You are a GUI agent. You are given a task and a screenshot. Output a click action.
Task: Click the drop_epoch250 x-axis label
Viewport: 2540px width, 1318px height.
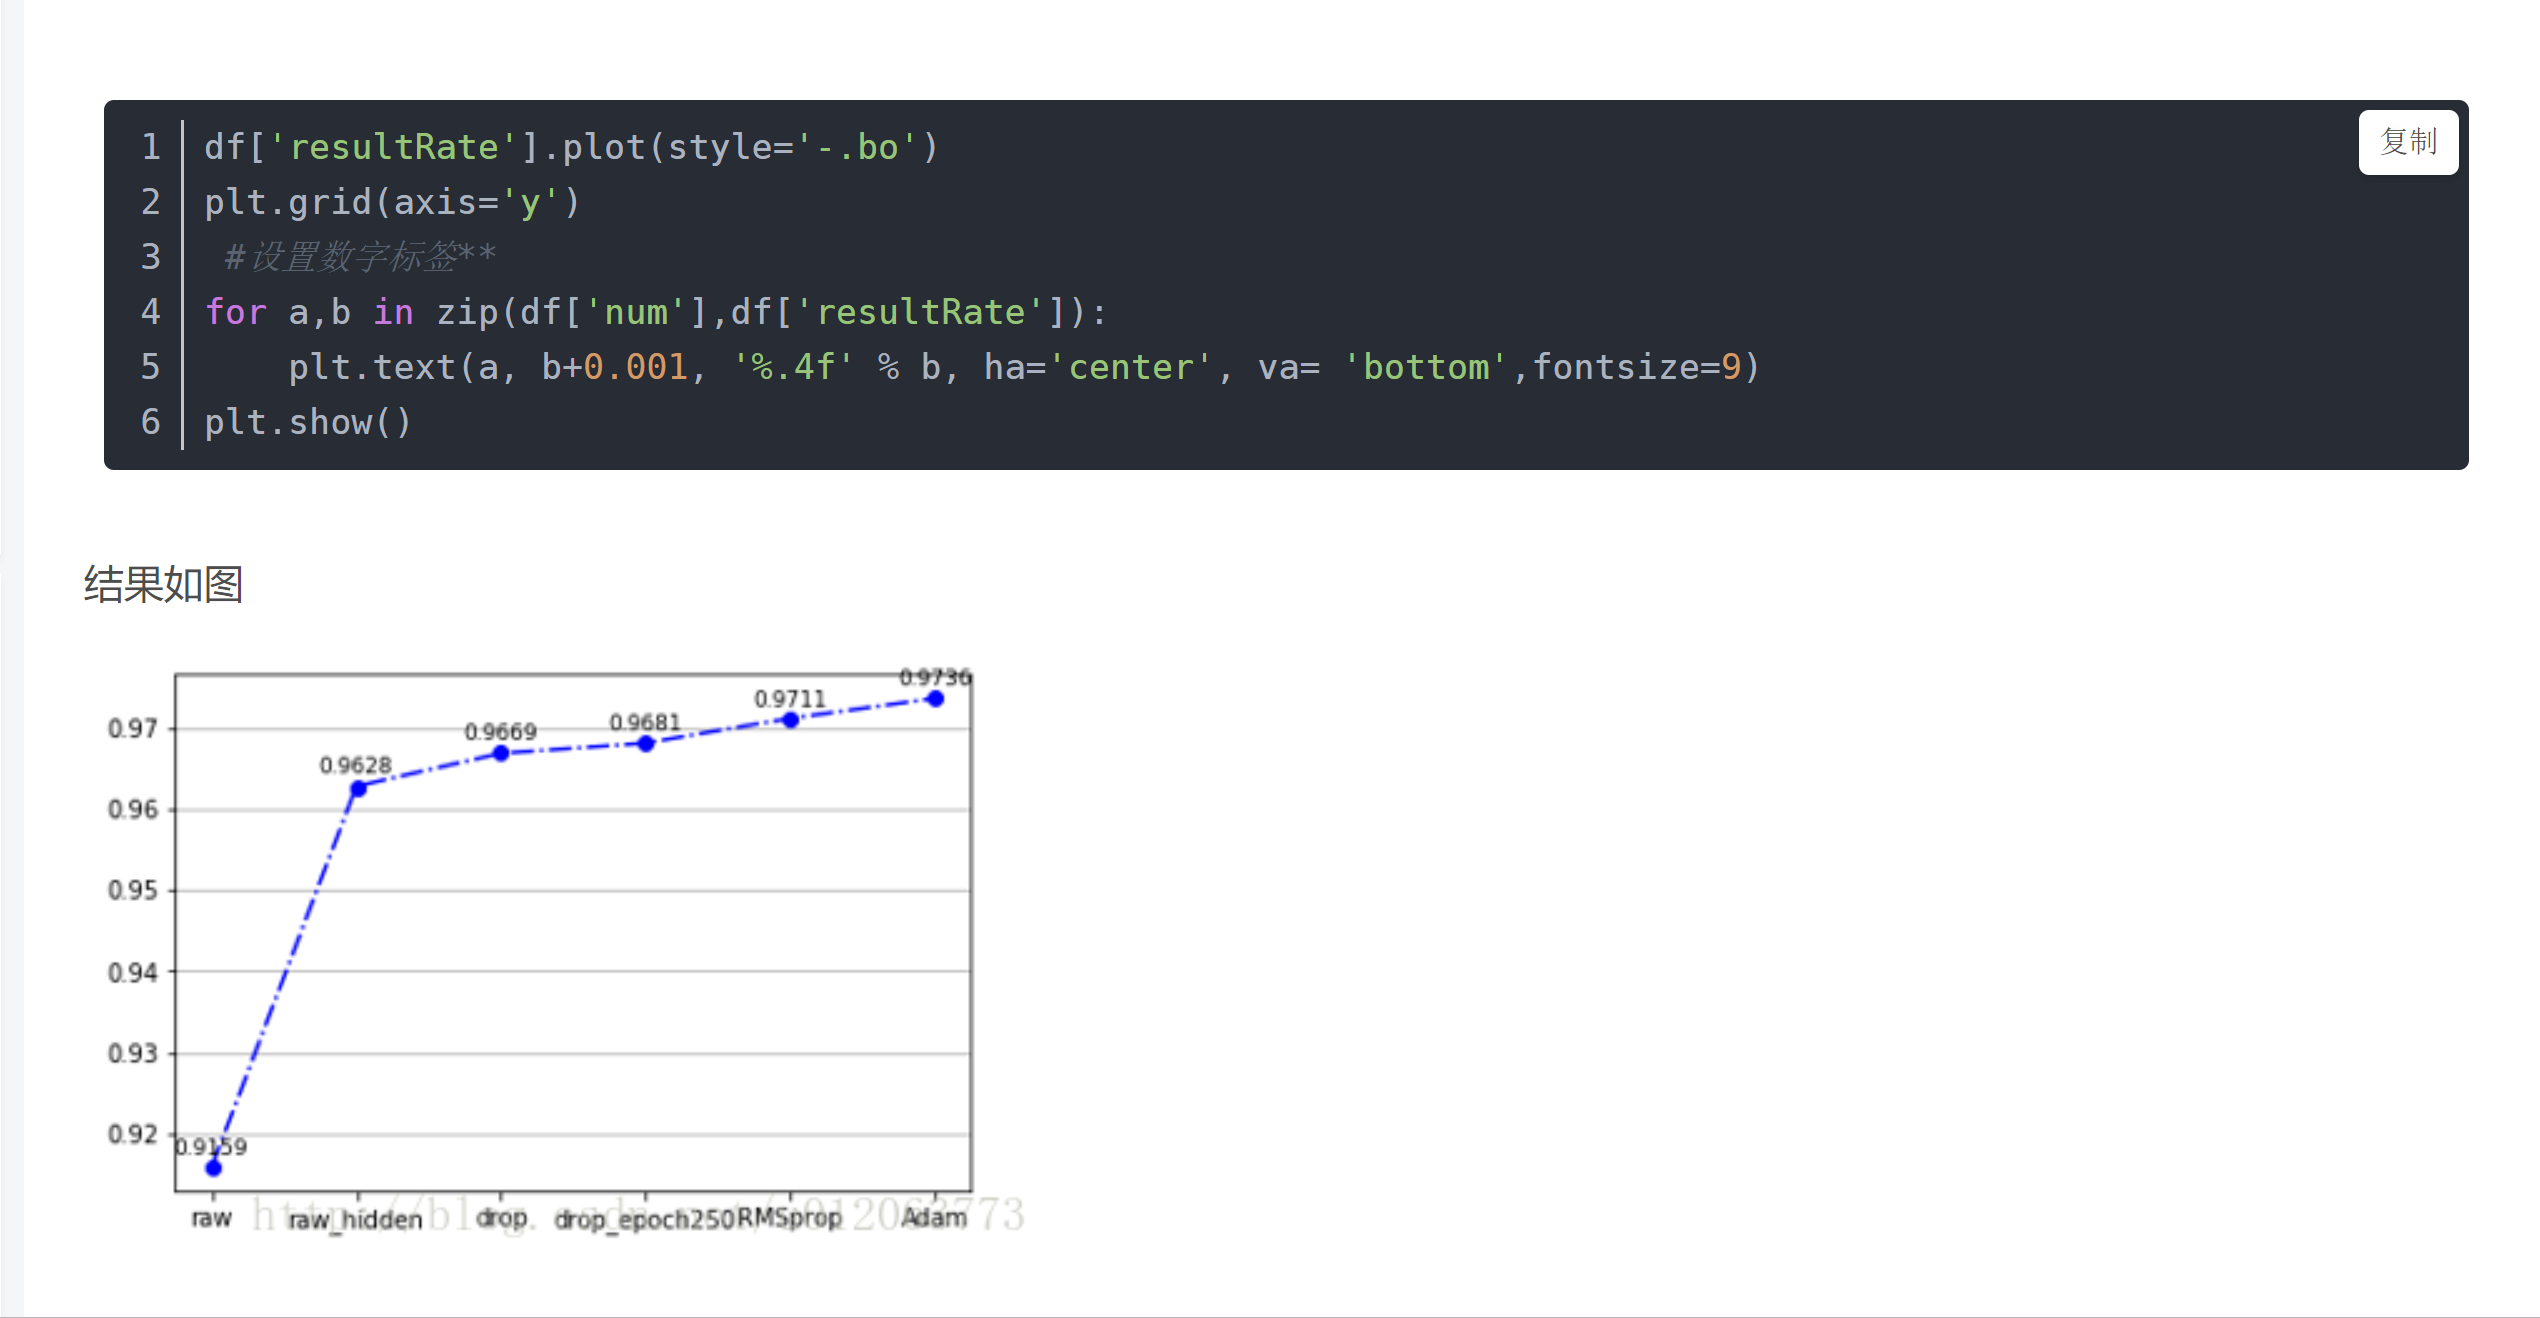(645, 1220)
